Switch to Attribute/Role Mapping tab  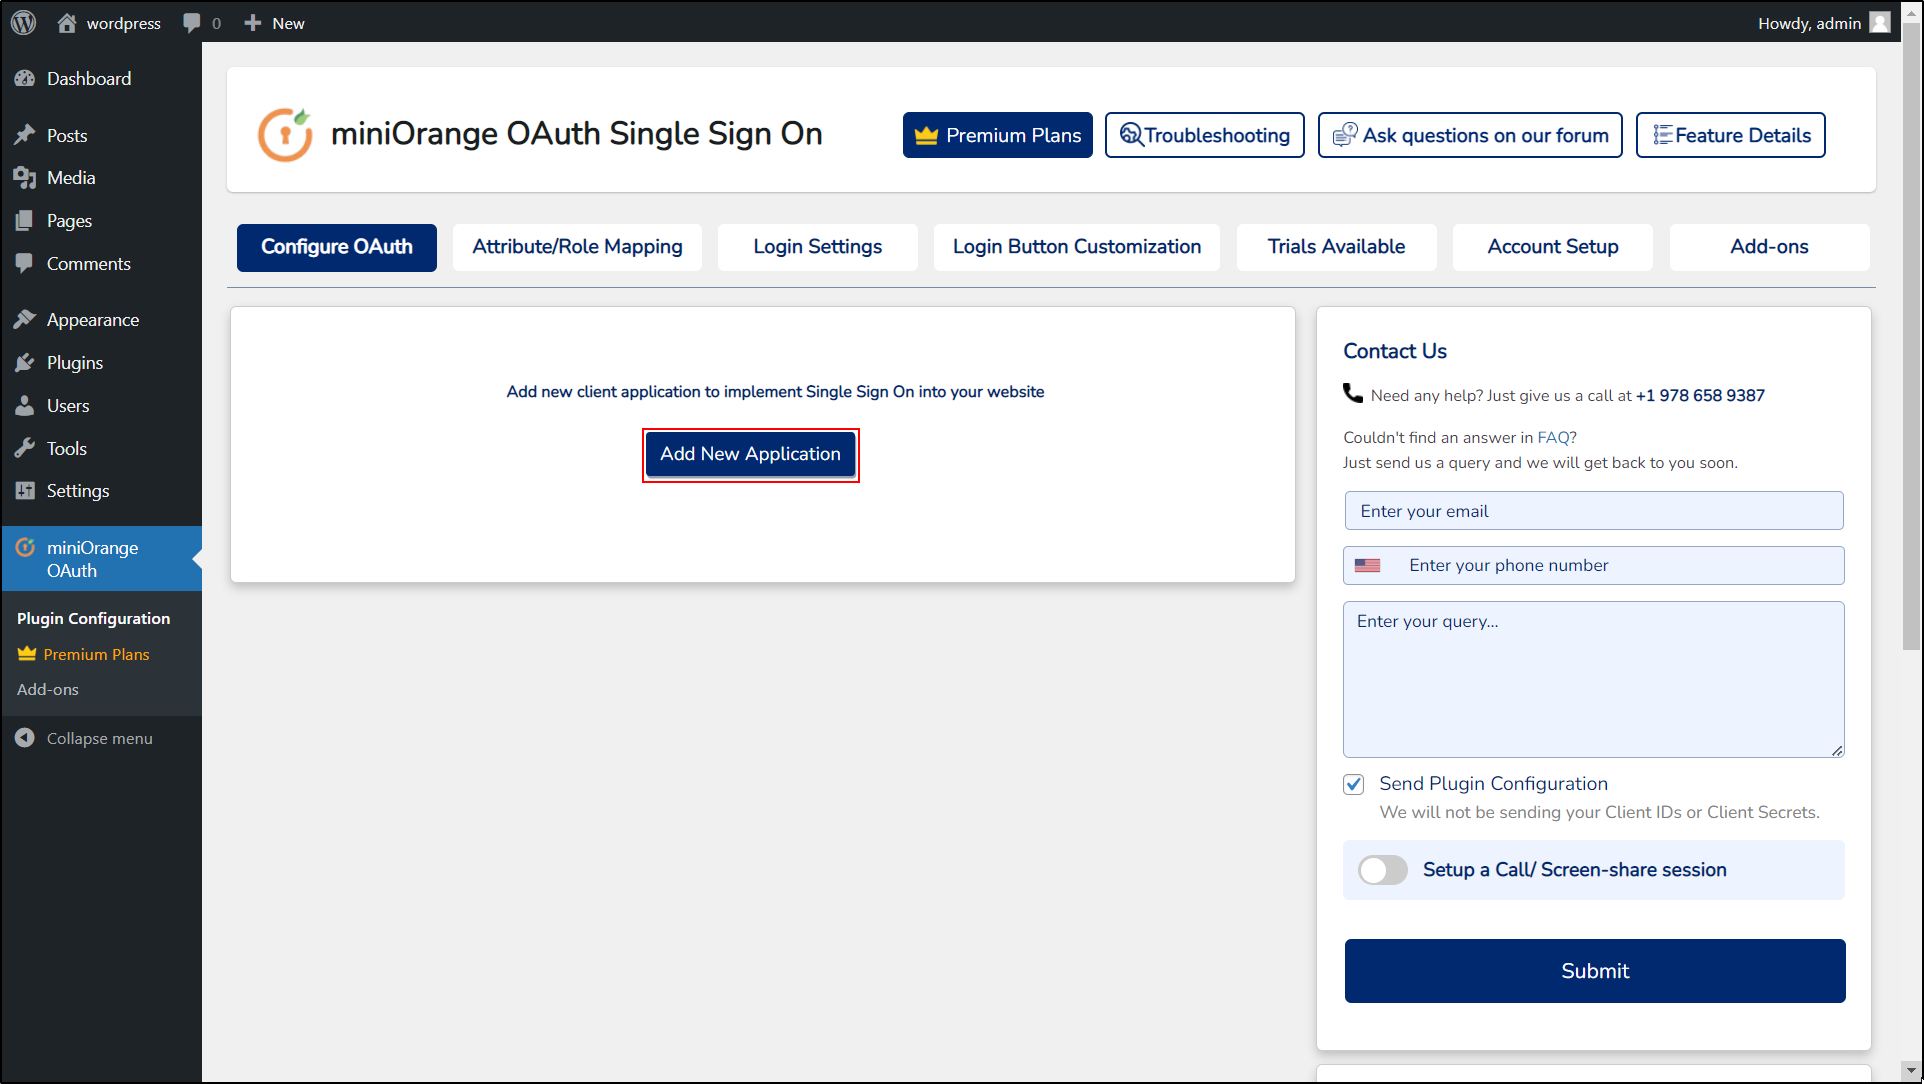click(x=577, y=247)
